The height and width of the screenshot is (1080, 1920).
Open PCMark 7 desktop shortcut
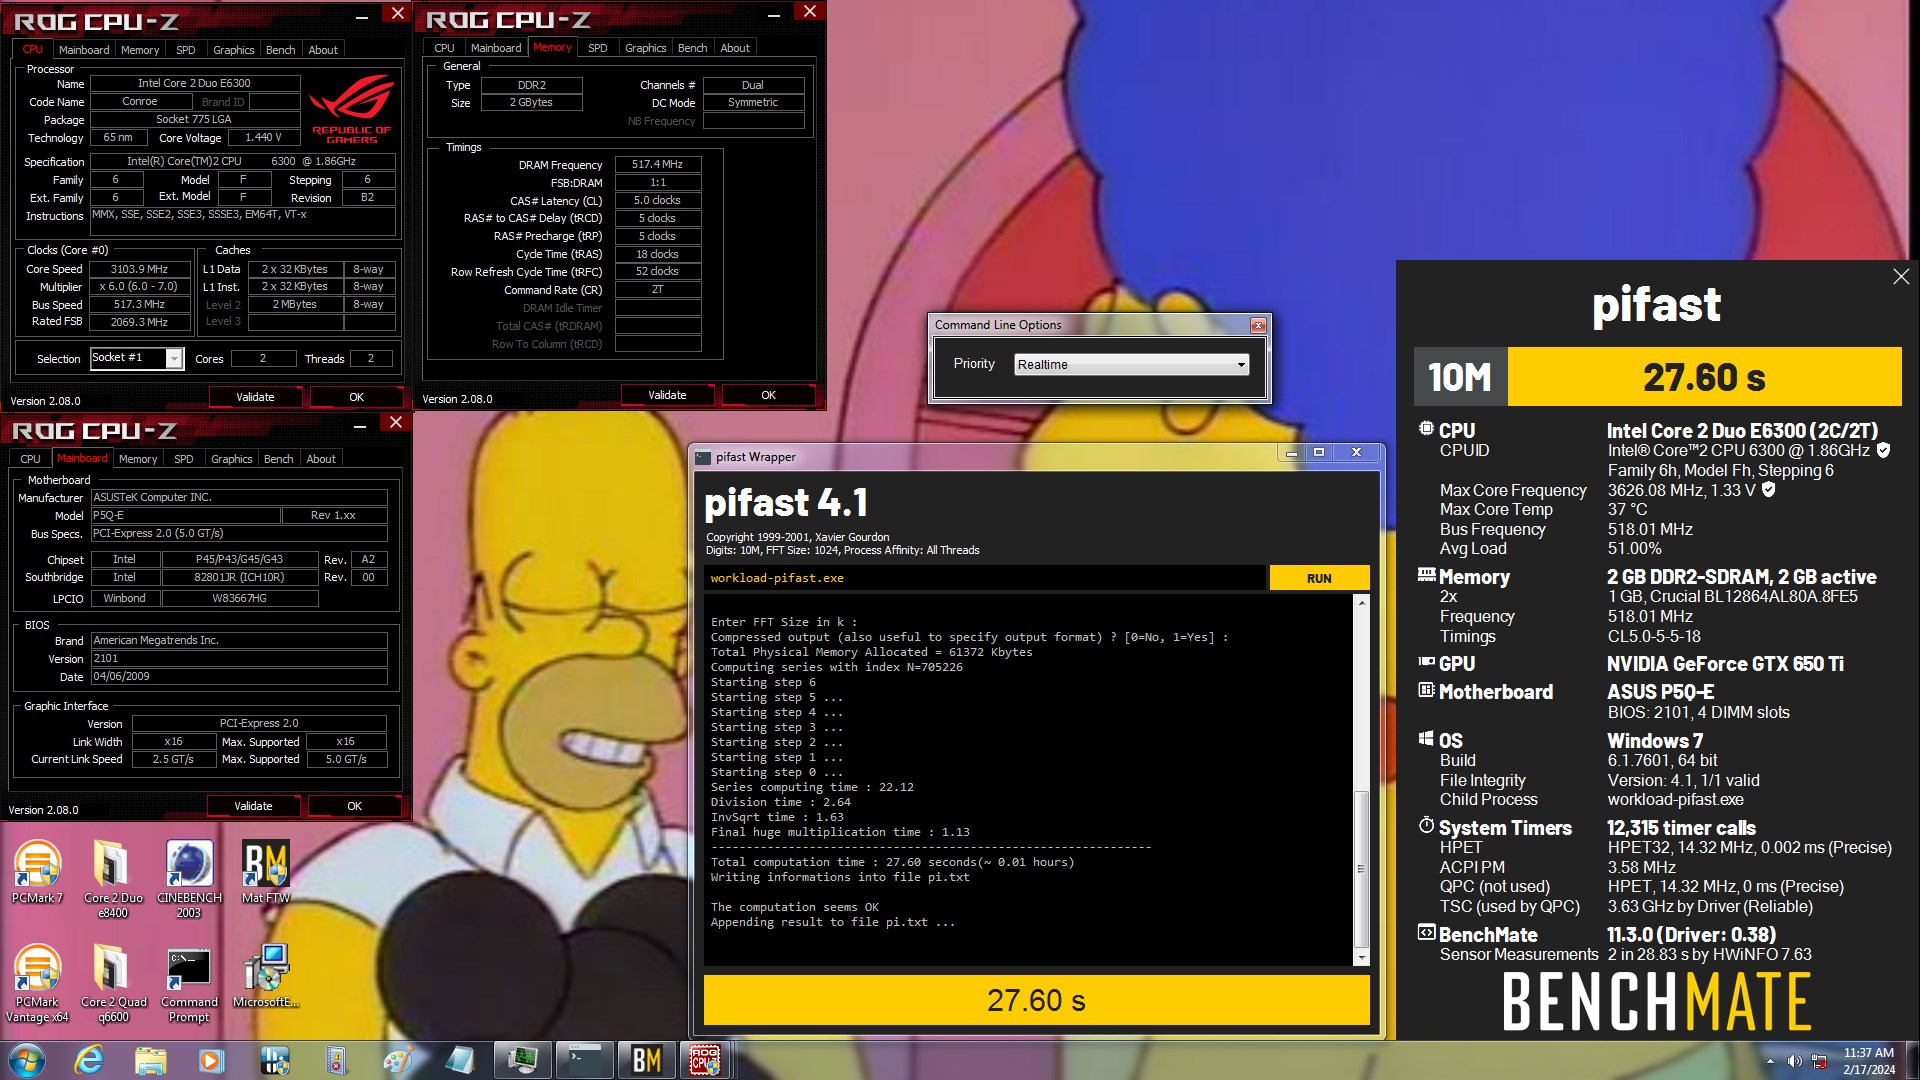point(37,873)
